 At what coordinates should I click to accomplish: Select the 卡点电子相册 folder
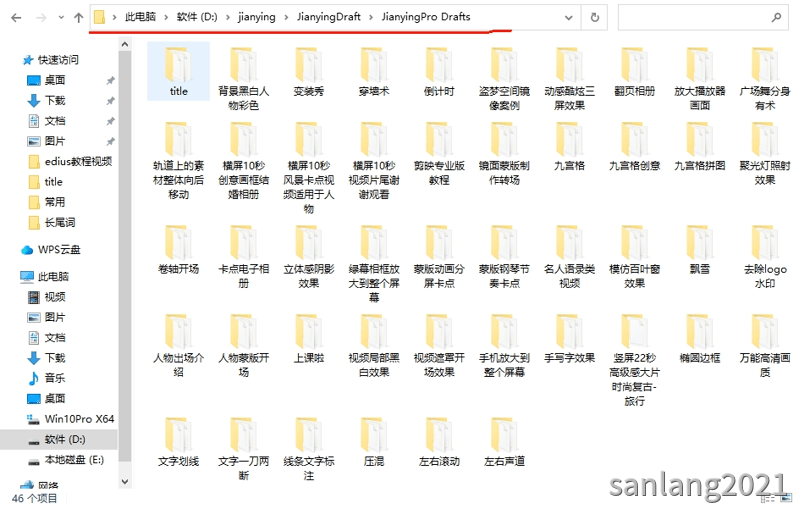click(x=244, y=256)
